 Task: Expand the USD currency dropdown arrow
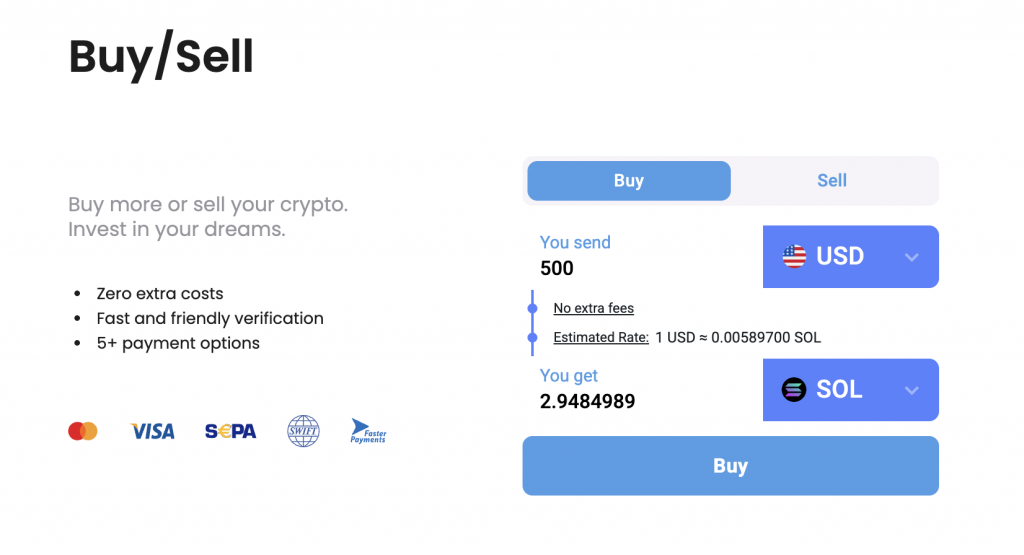coord(911,257)
